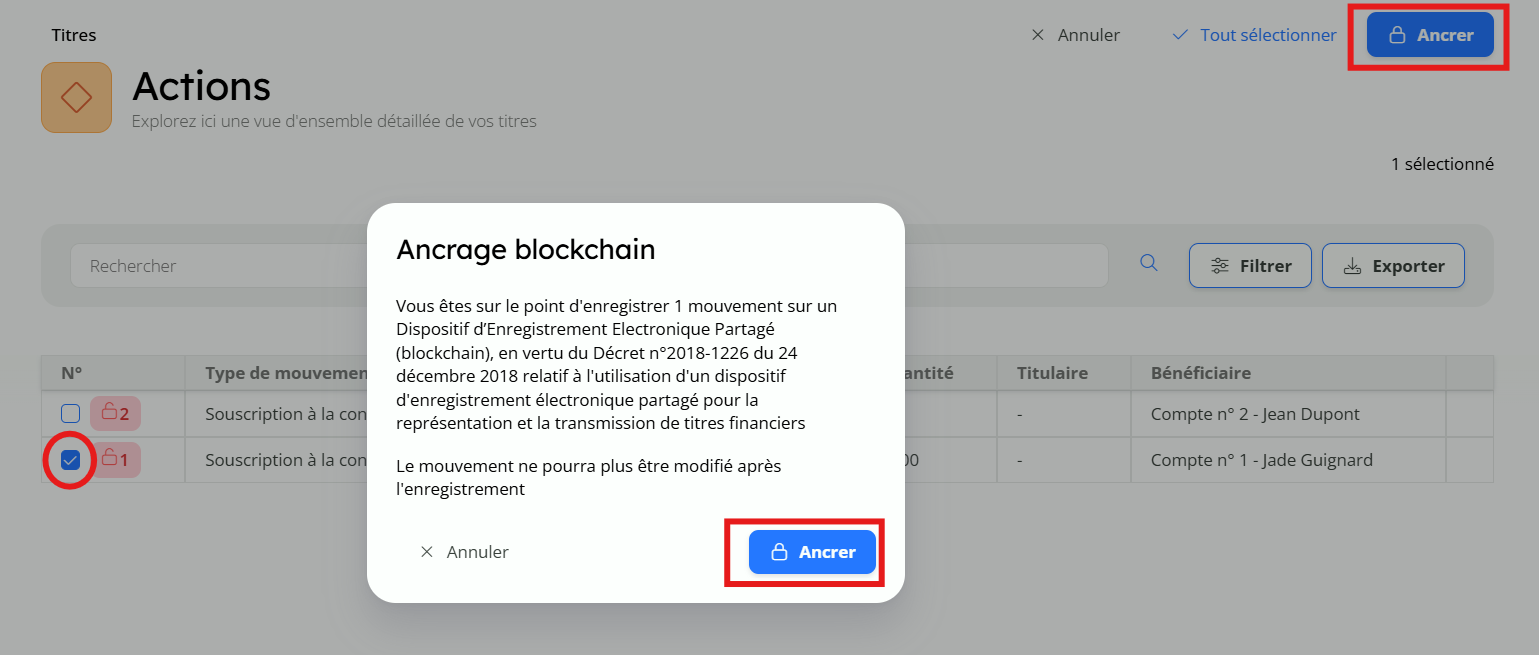Uncheck the checkbox for movement n° 1
Screen dimensions: 1539x655
[70, 460]
